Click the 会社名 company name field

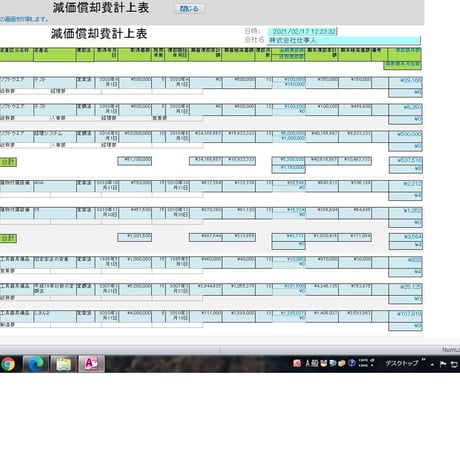pos(344,40)
